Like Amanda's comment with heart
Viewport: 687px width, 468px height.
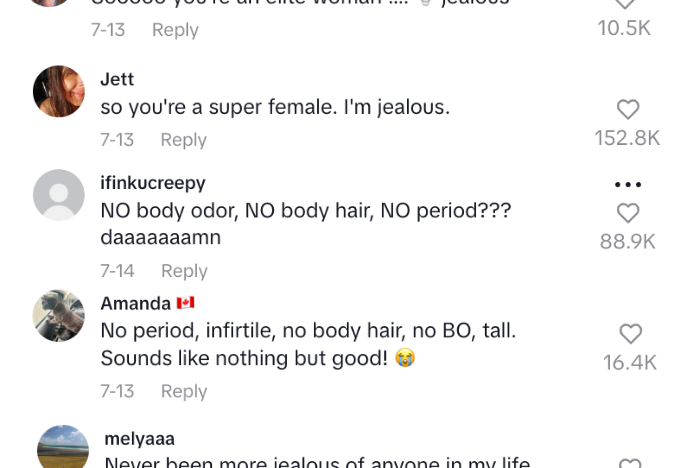click(x=630, y=334)
